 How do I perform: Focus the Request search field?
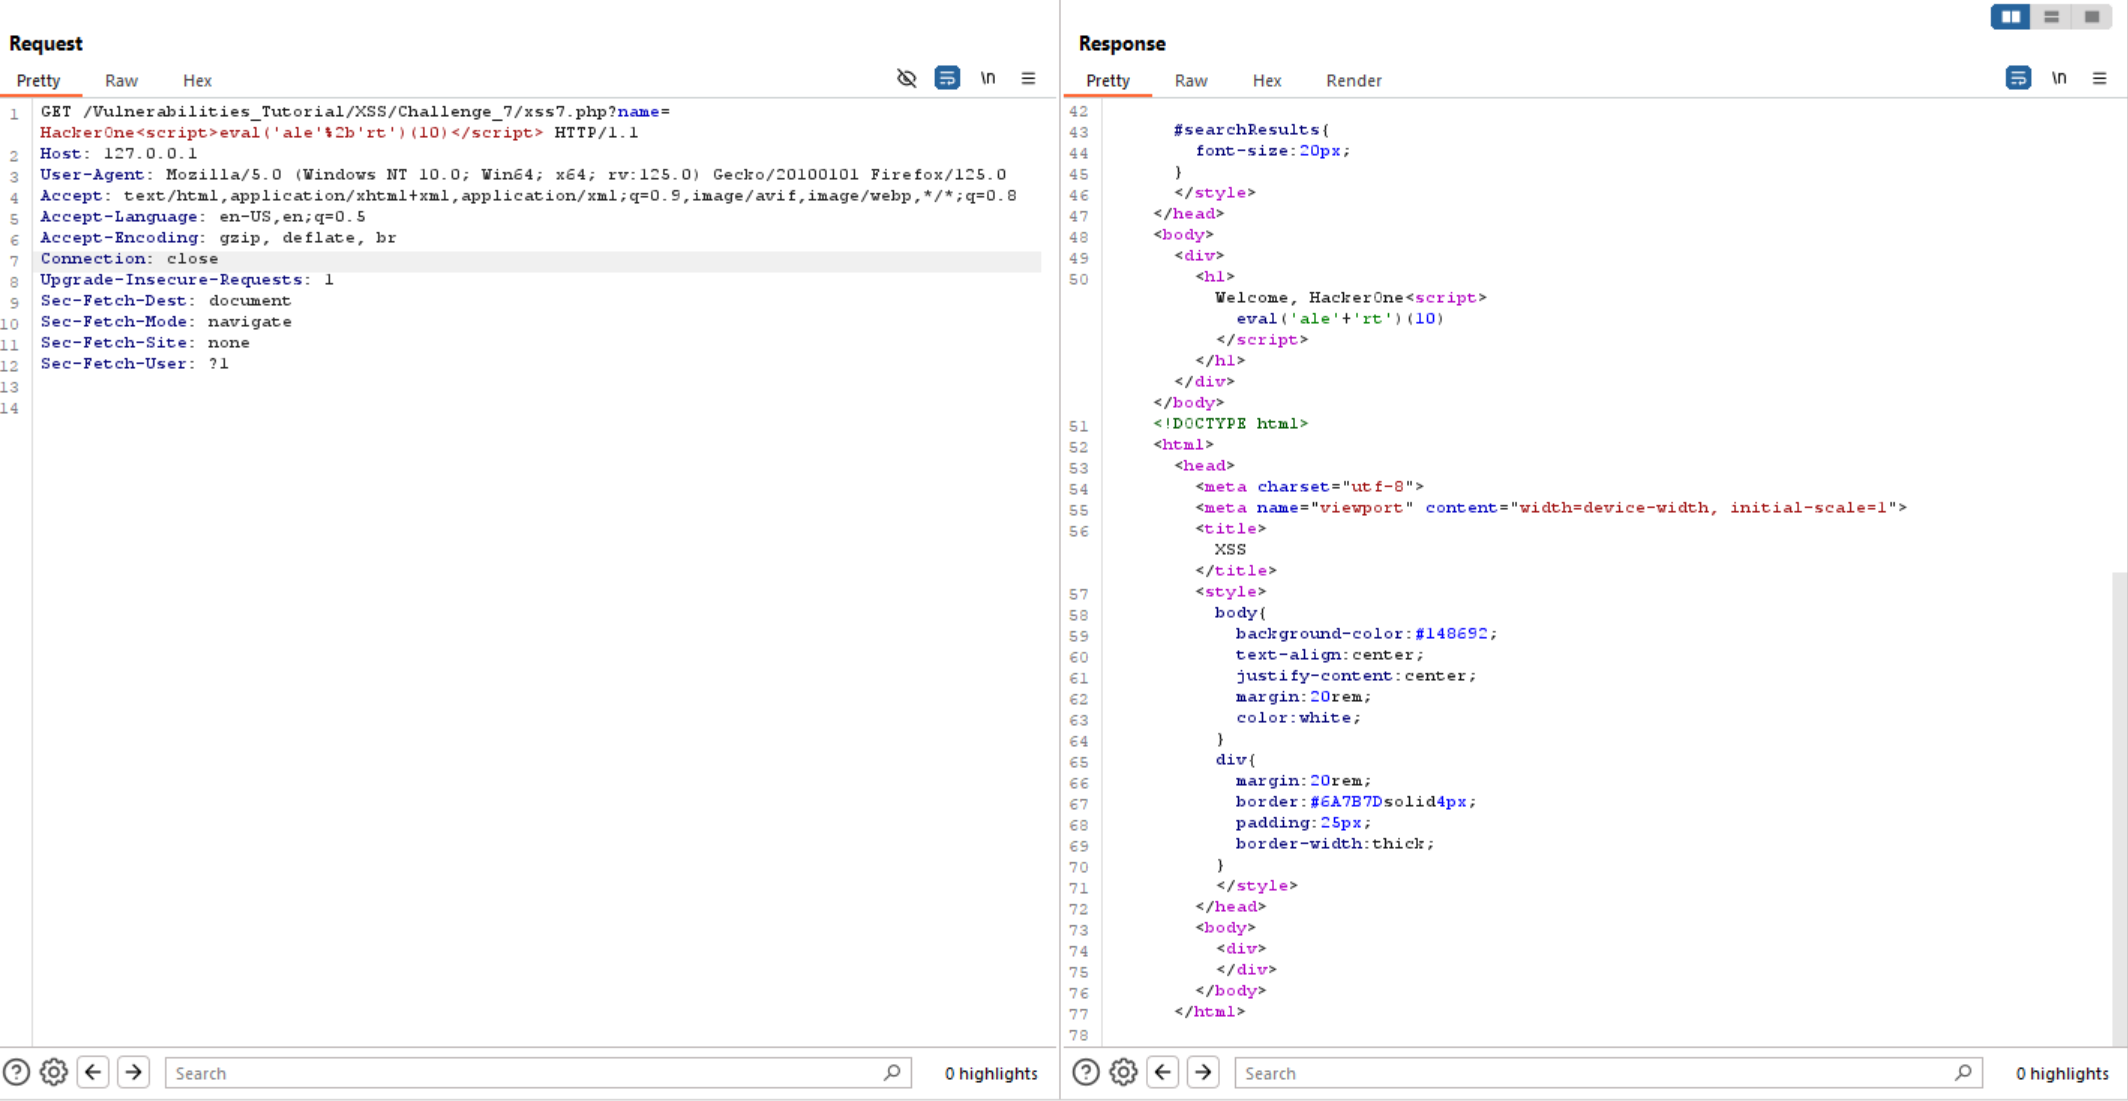tap(538, 1073)
